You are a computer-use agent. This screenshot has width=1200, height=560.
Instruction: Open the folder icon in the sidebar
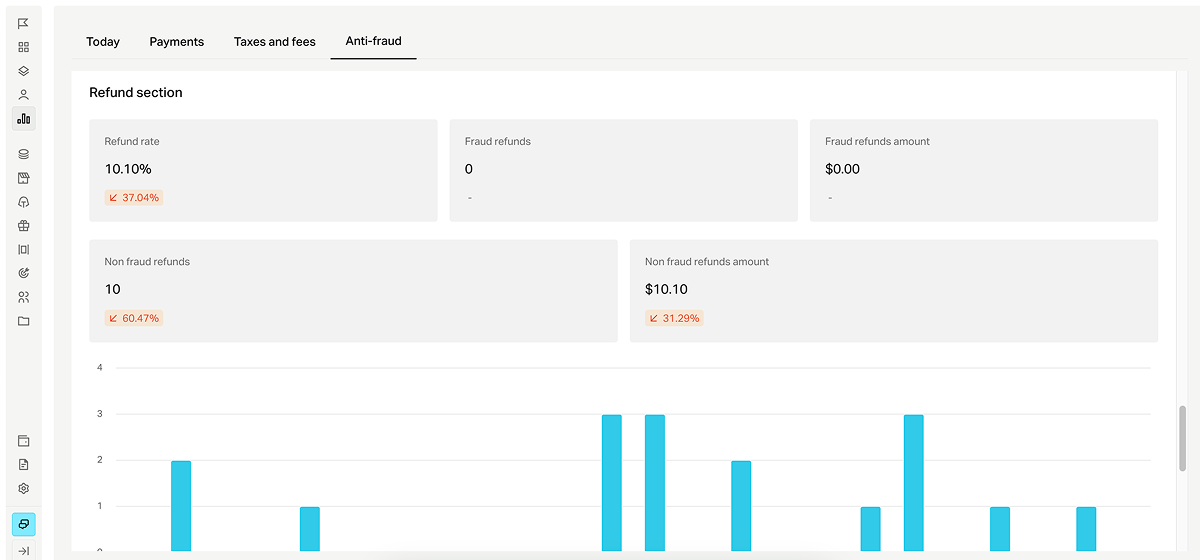point(24,321)
